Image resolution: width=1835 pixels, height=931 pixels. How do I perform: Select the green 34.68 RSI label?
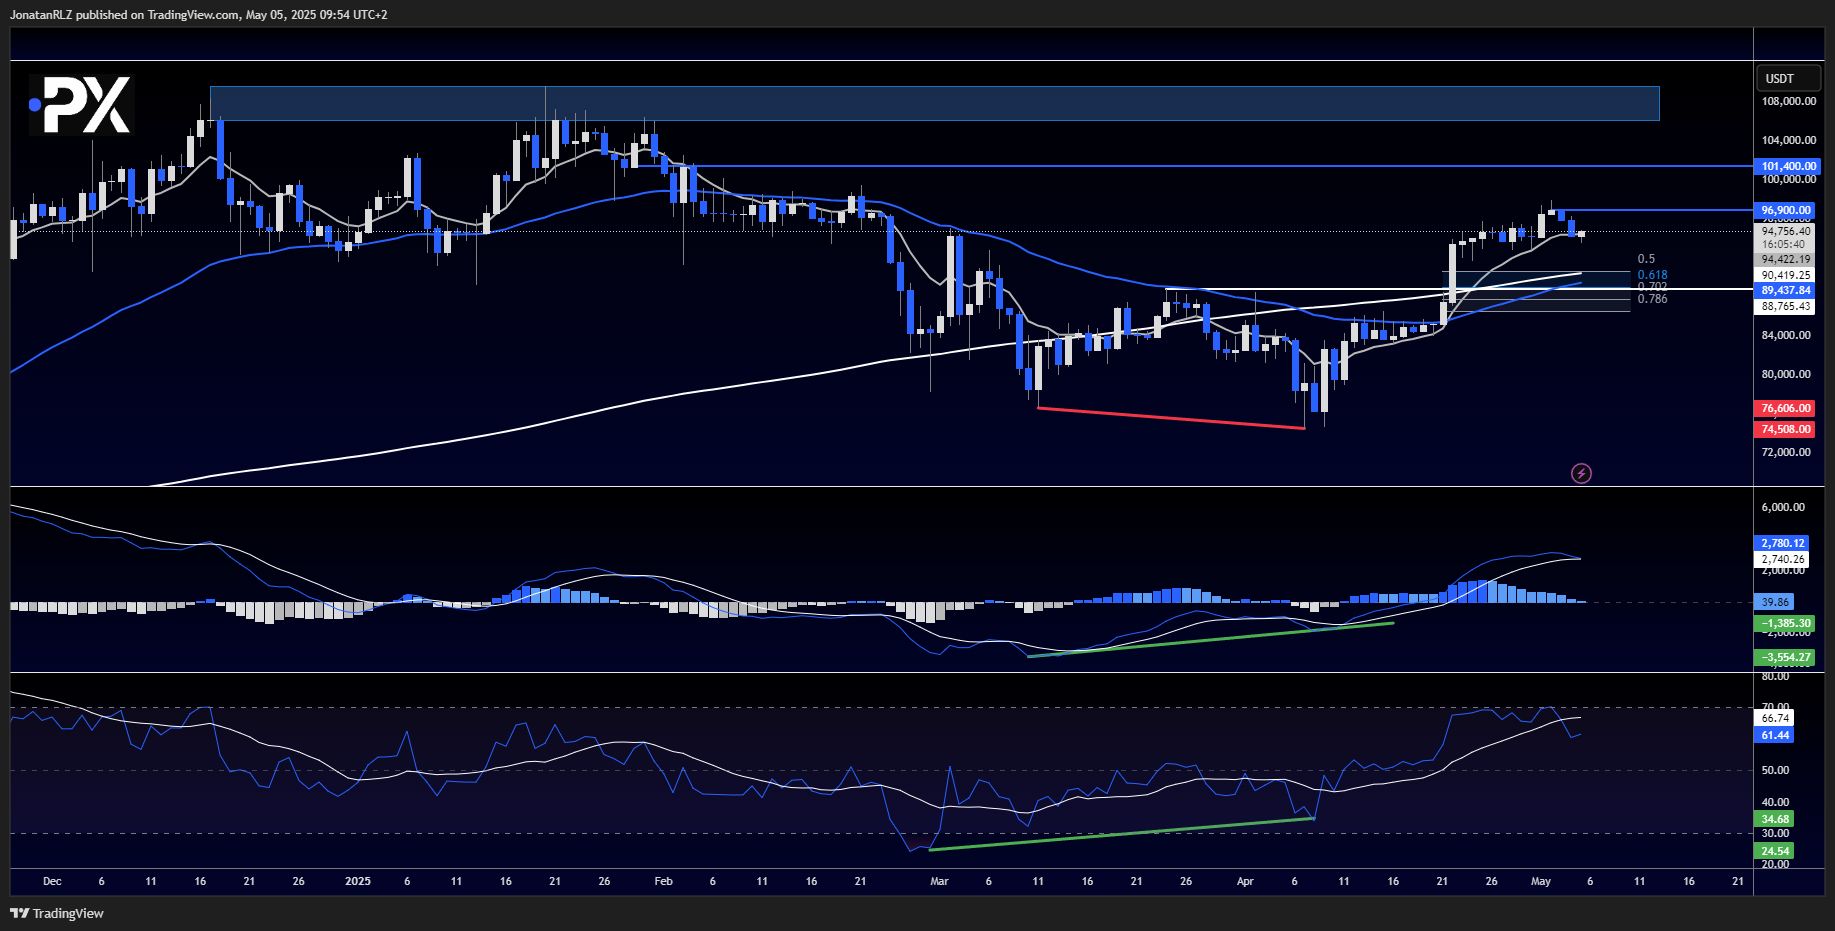[1775, 819]
